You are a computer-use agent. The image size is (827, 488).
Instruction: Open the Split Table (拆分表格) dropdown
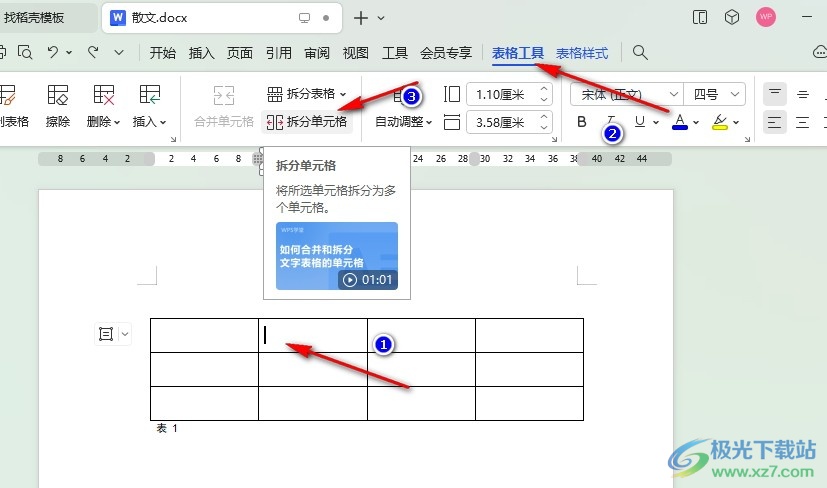pos(307,94)
